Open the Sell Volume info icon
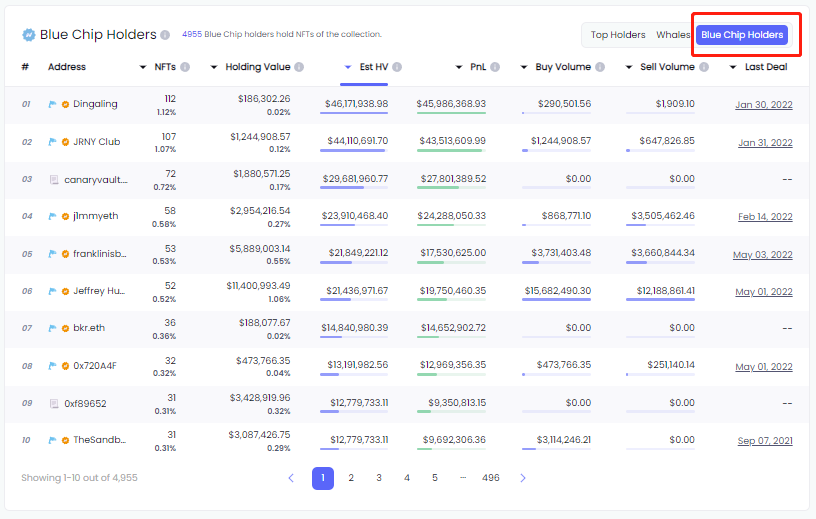816x519 pixels. (x=704, y=67)
